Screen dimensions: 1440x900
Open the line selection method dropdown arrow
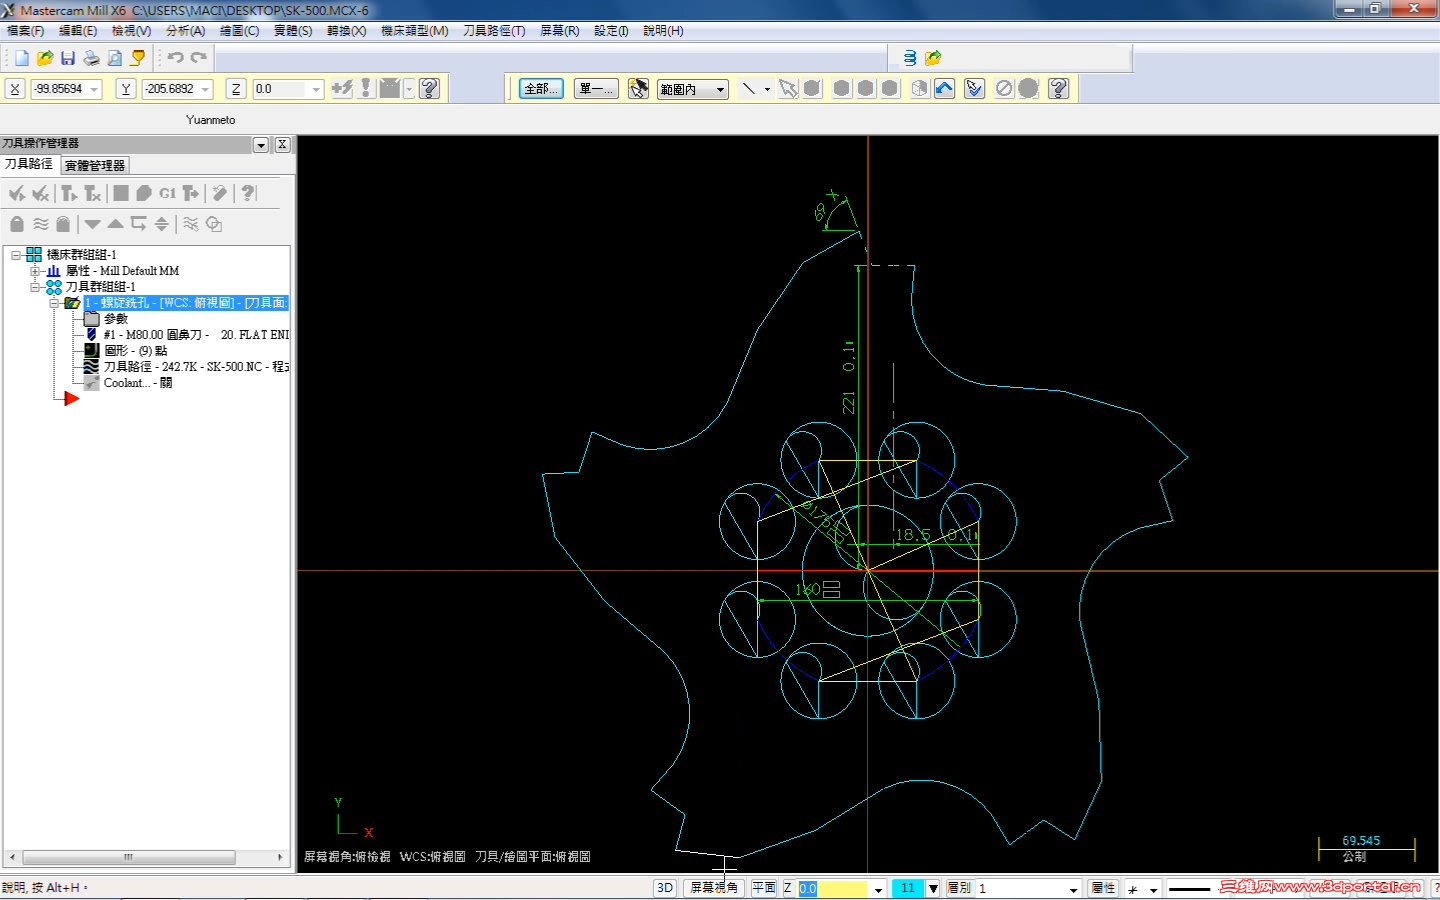pos(767,89)
